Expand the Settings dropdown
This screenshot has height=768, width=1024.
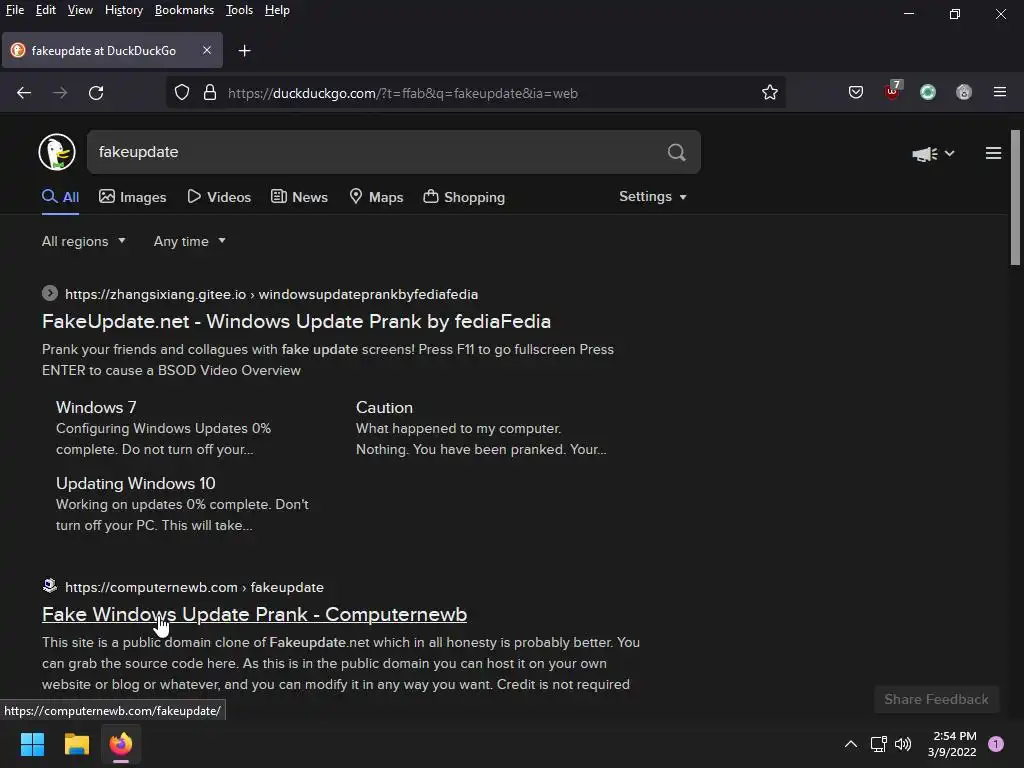click(652, 197)
